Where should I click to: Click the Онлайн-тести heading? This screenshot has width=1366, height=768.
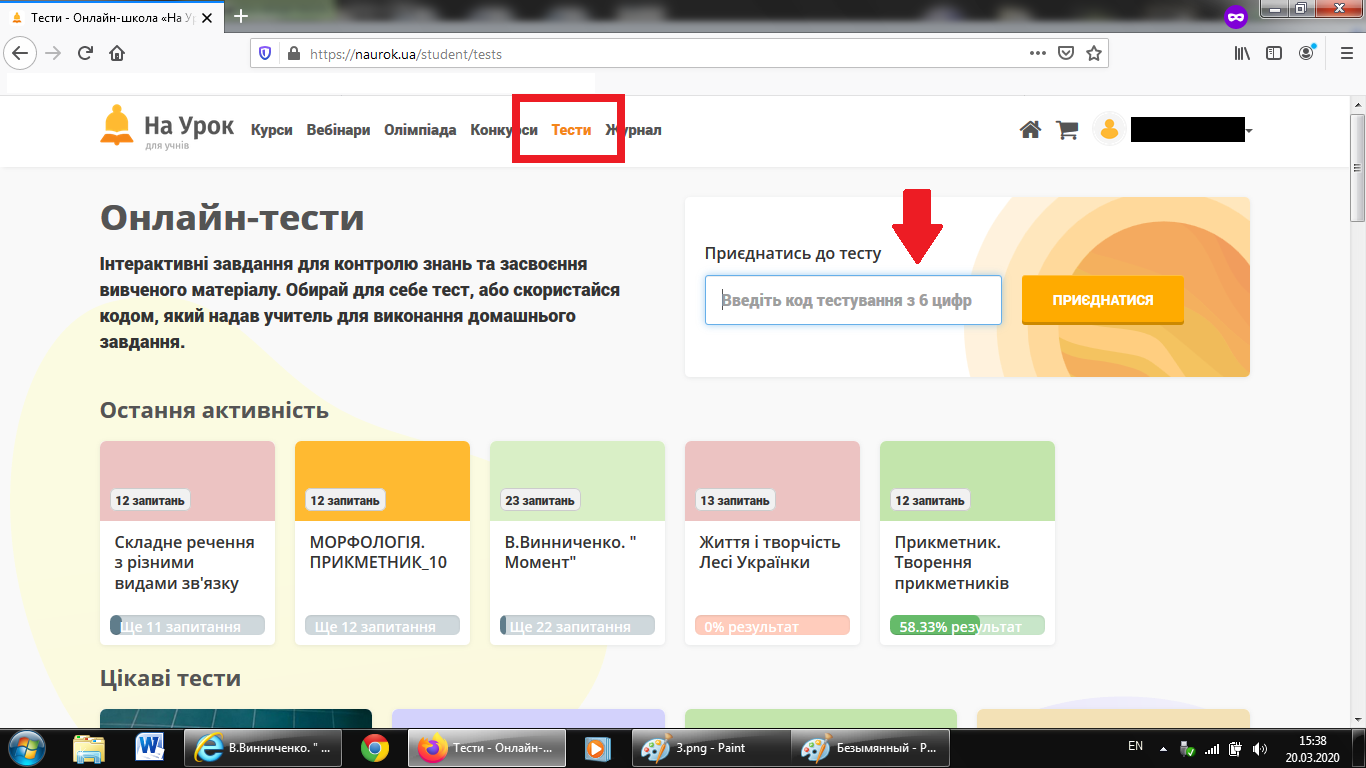pos(232,218)
